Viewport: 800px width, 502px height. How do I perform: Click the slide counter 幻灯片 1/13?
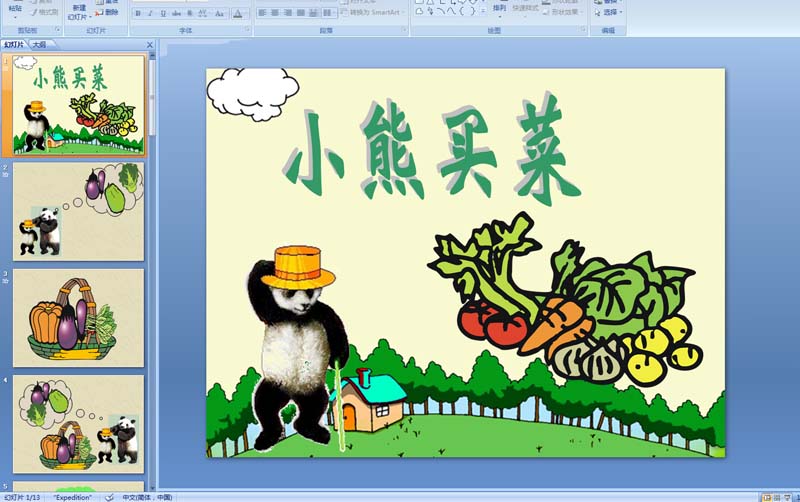(x=22, y=497)
